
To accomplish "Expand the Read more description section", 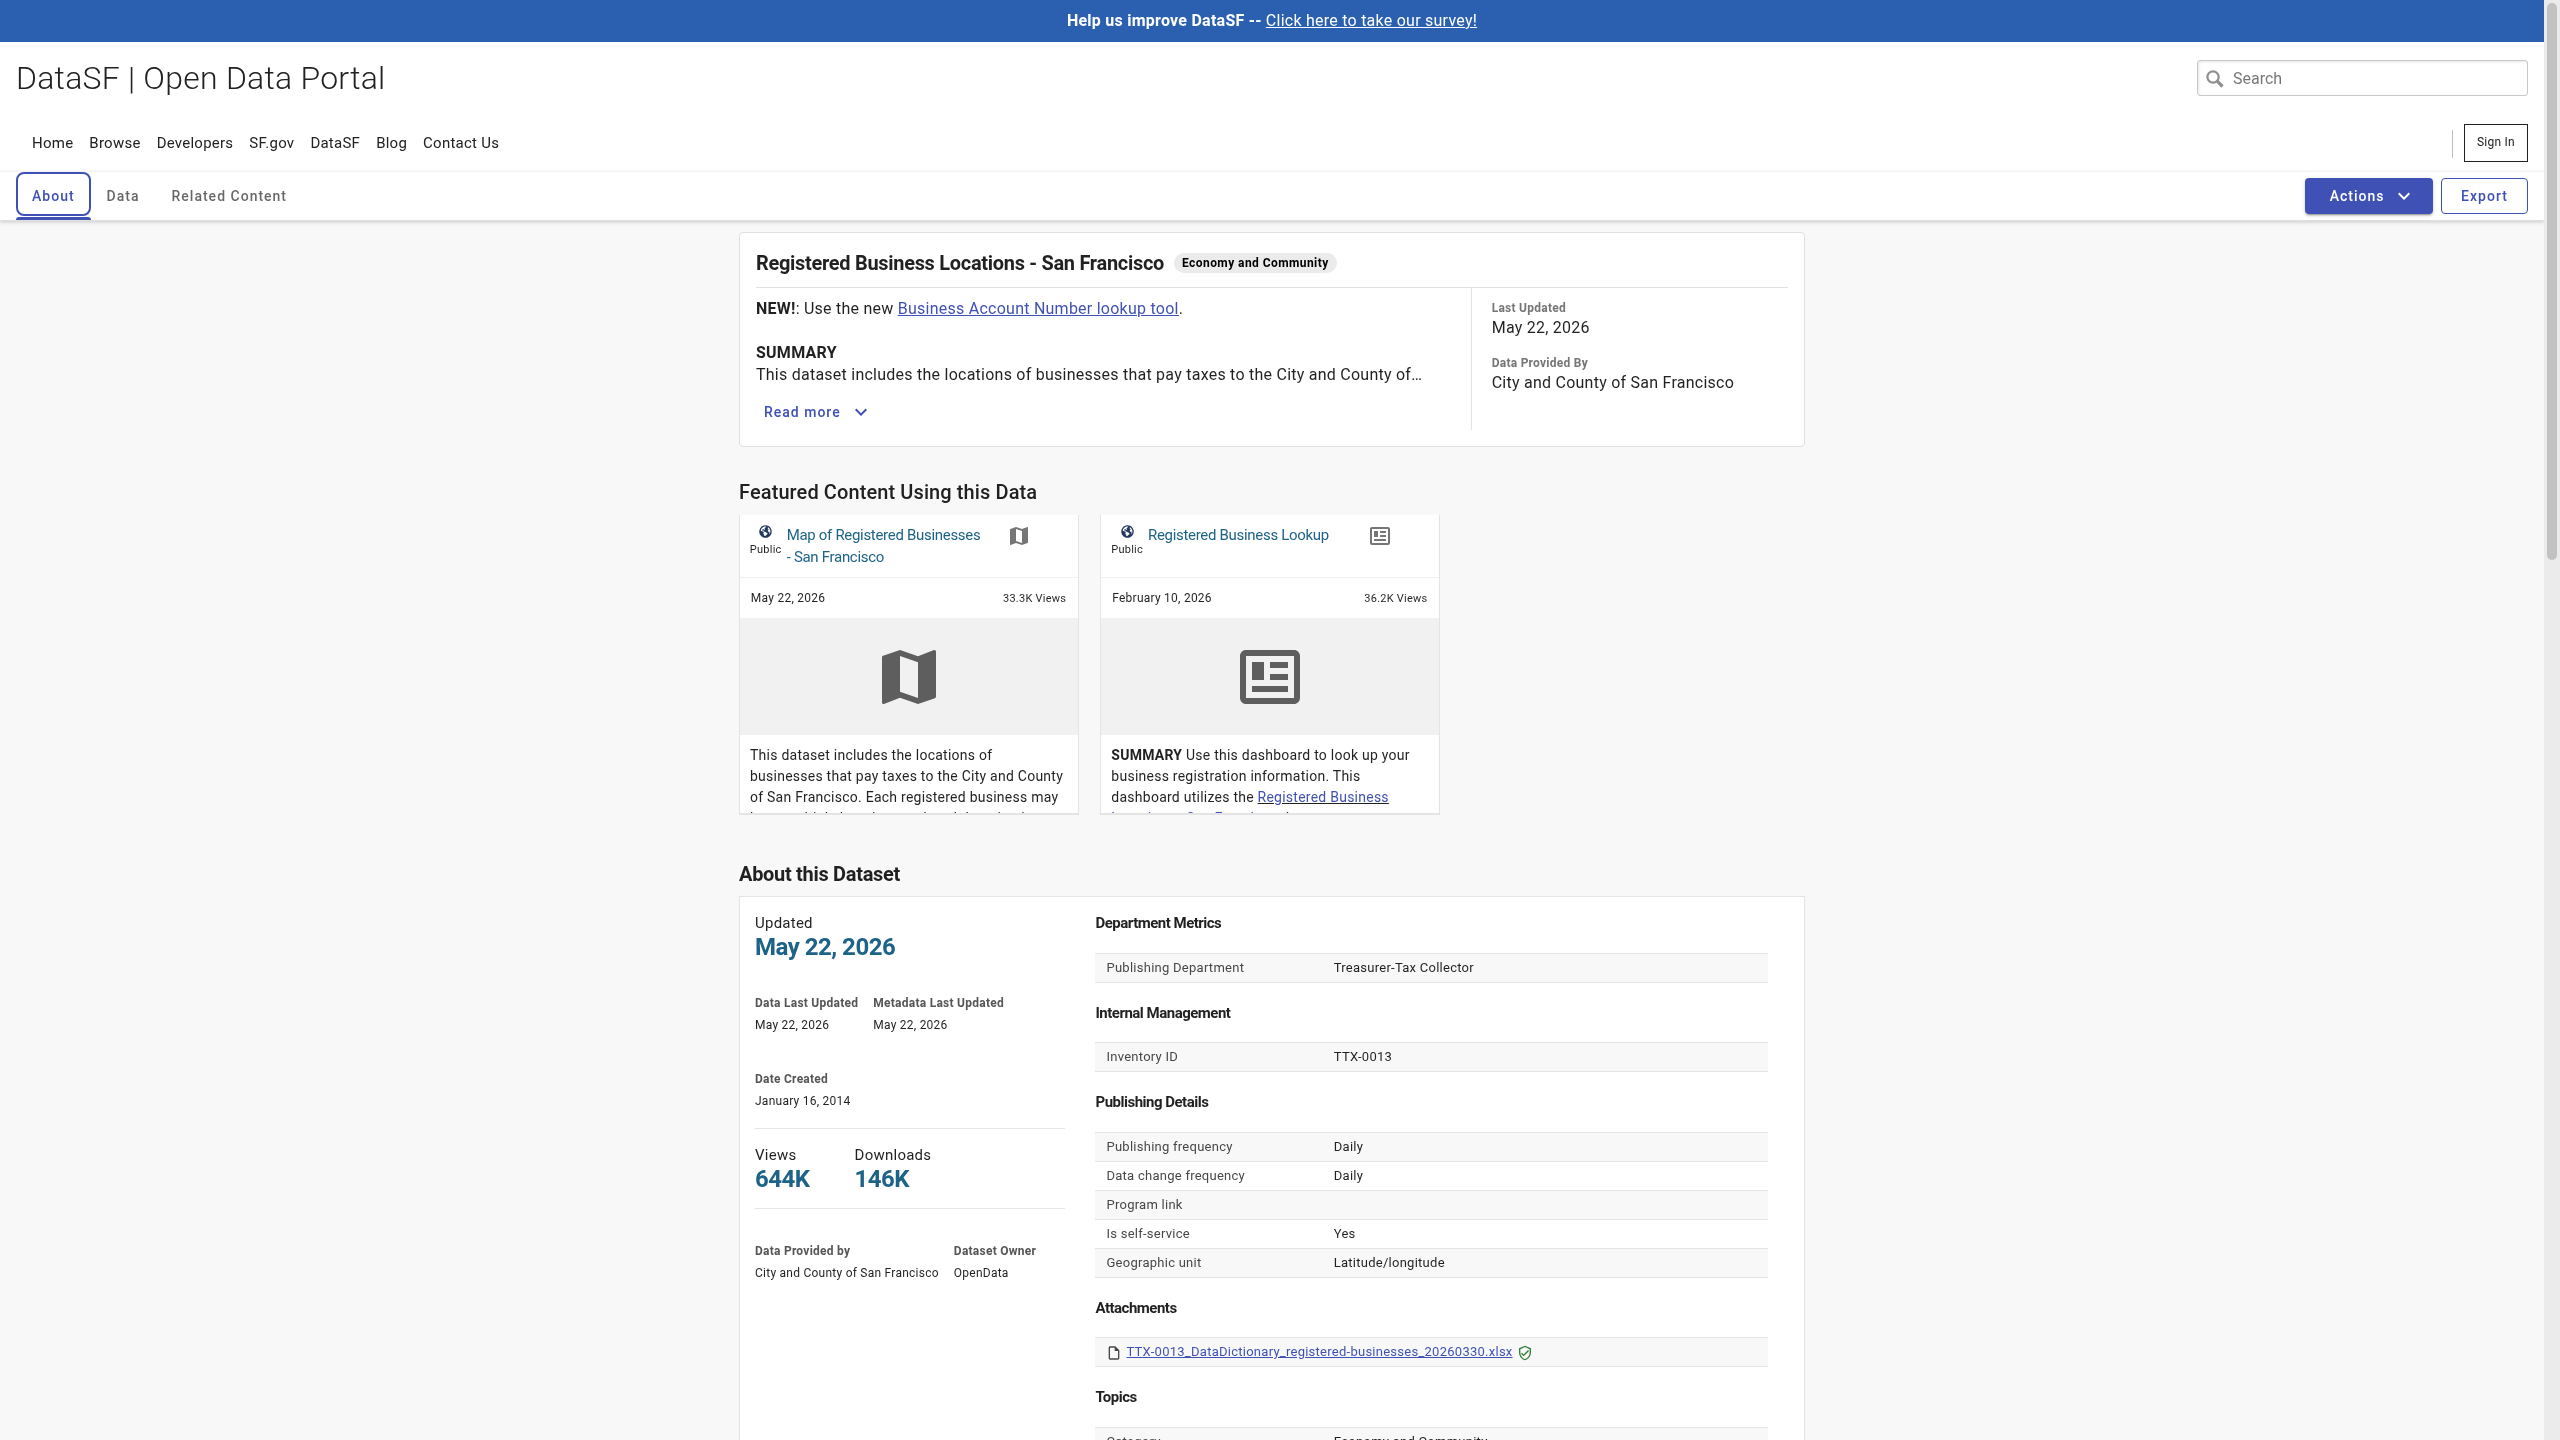I will click(x=815, y=412).
